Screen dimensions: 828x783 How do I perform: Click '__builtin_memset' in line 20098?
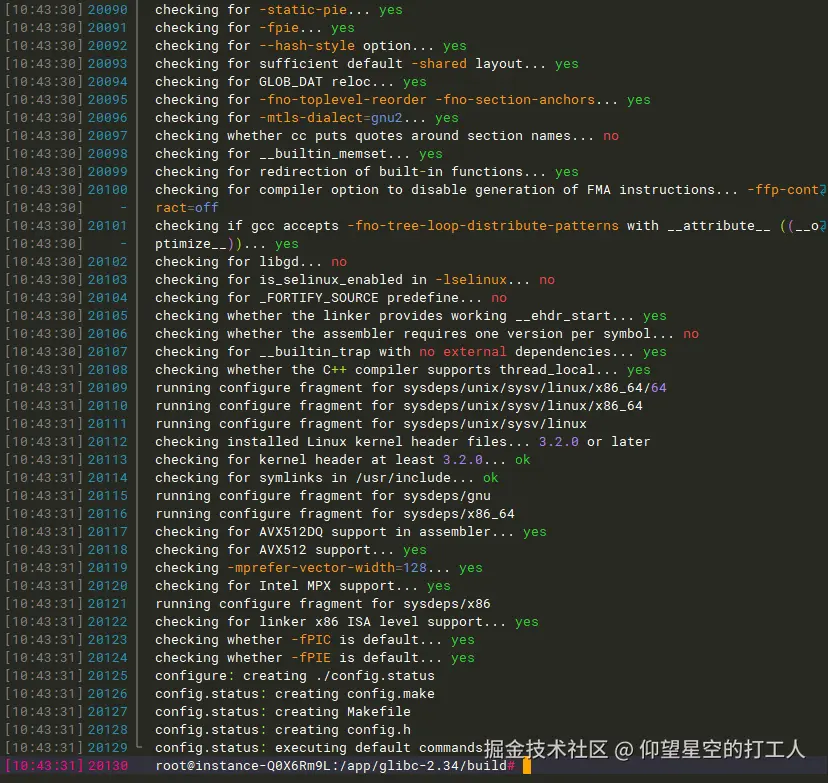point(323,154)
